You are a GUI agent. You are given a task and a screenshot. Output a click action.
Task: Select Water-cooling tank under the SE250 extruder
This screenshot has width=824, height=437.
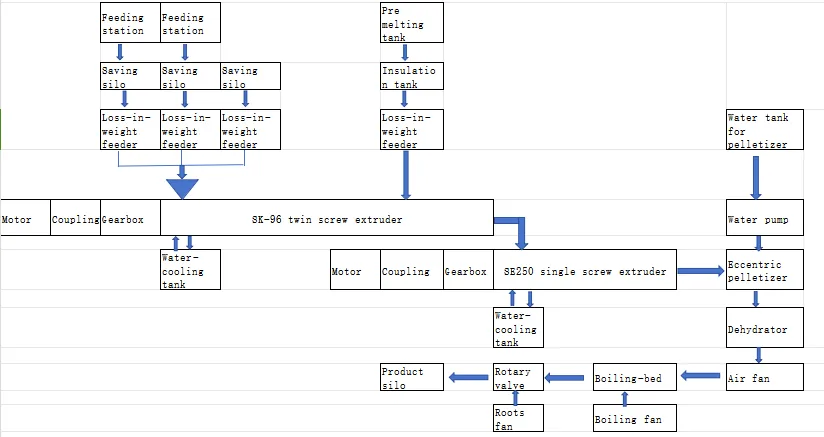pyautogui.click(x=518, y=327)
